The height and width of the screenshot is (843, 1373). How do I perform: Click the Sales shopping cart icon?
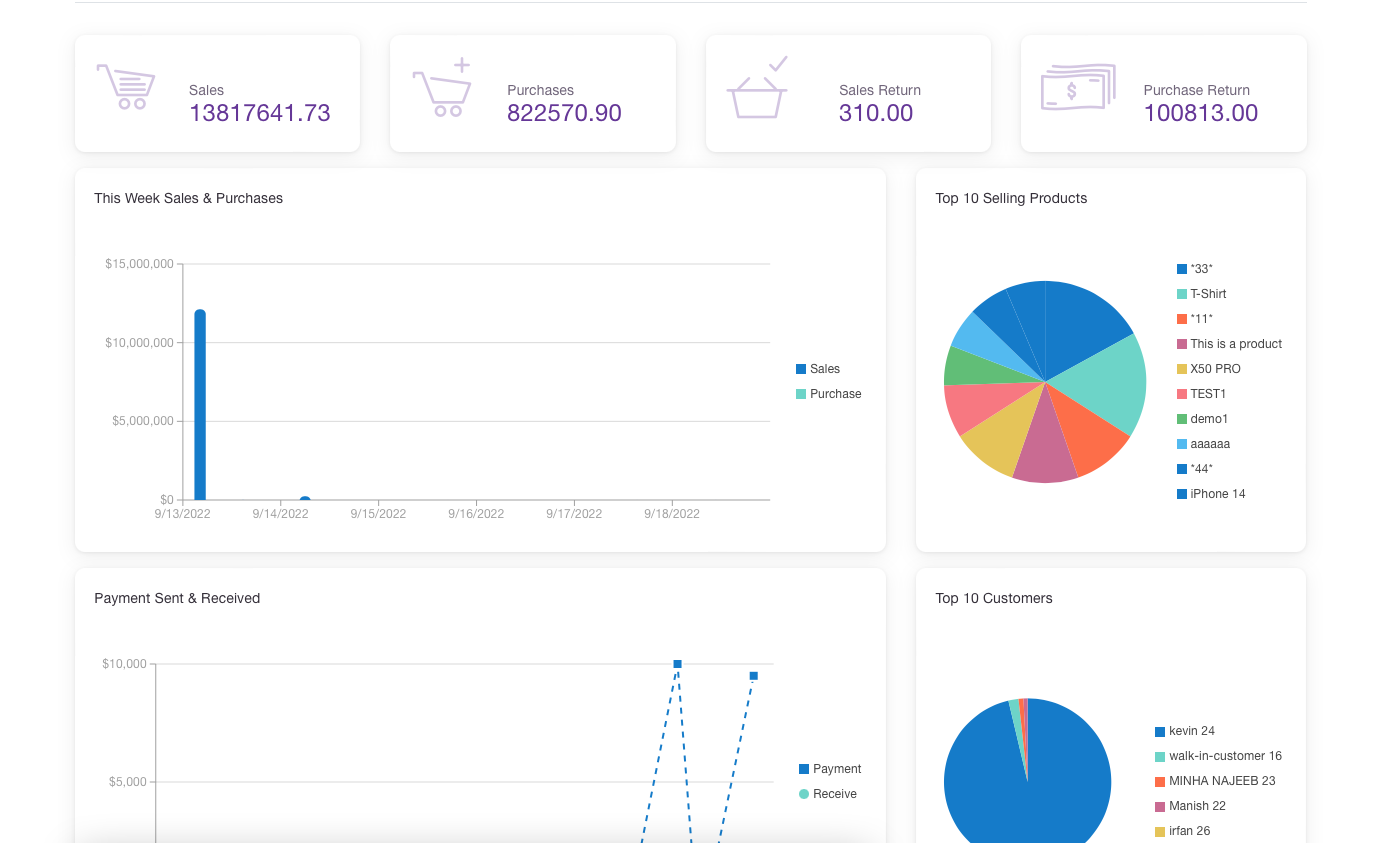click(x=126, y=87)
